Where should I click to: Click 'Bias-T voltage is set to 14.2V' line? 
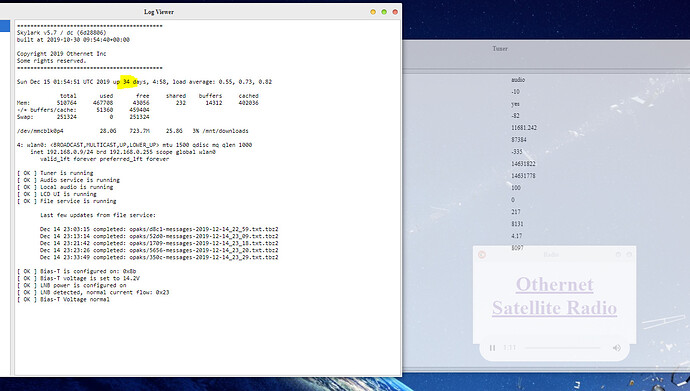pyautogui.click(x=78, y=278)
